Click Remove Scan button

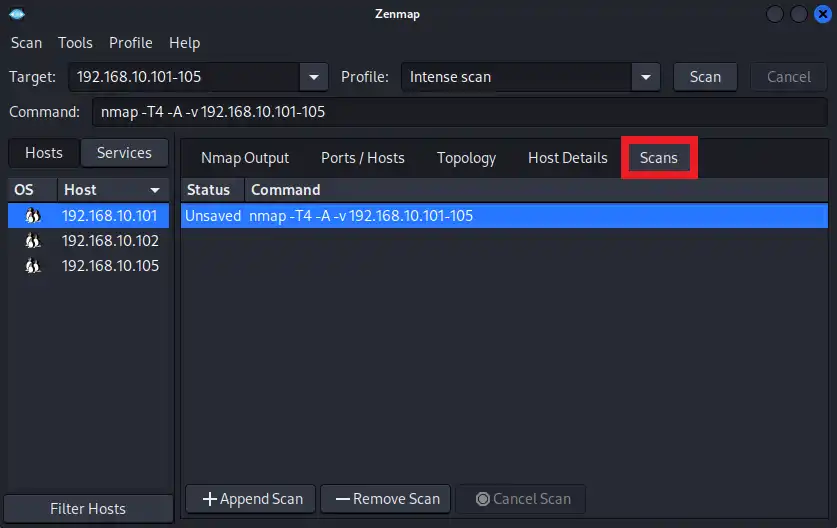pos(386,499)
